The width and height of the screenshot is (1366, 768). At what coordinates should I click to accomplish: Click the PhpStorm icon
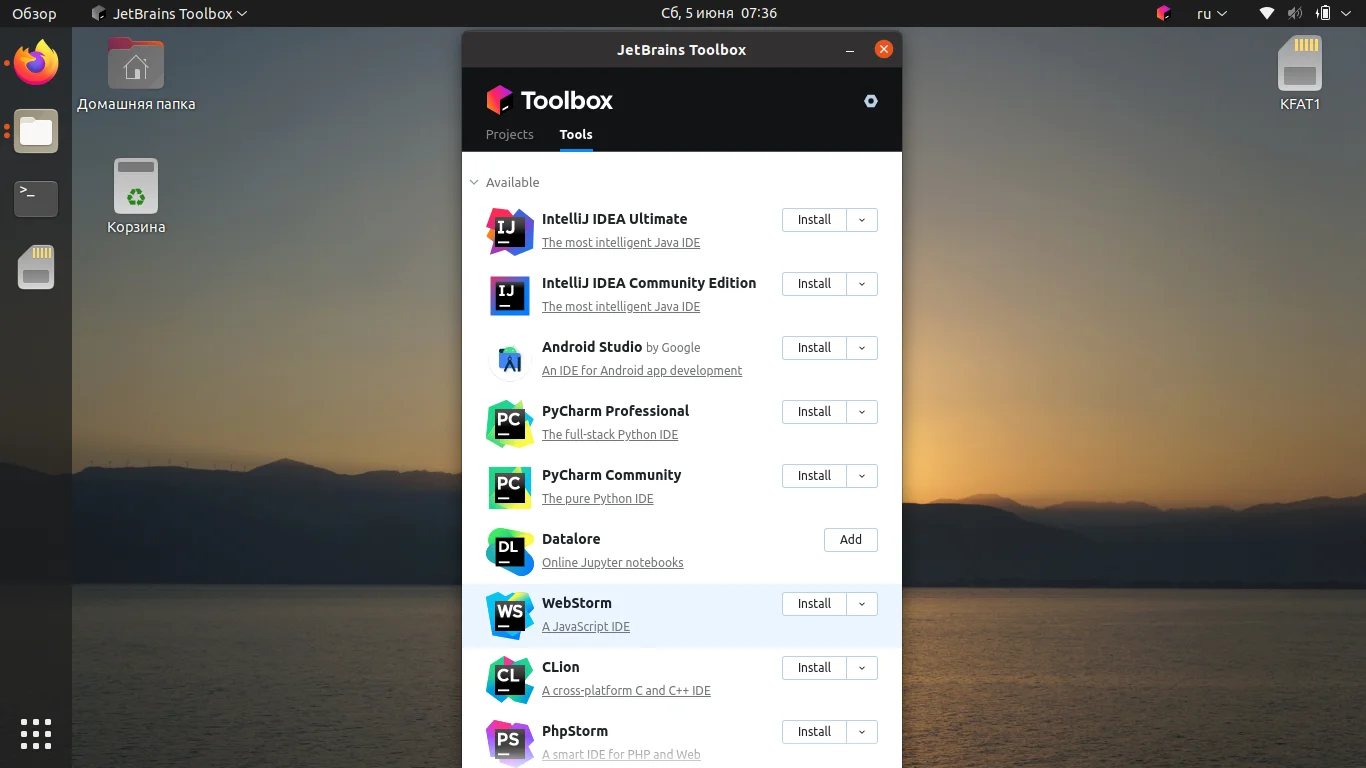pyautogui.click(x=509, y=743)
